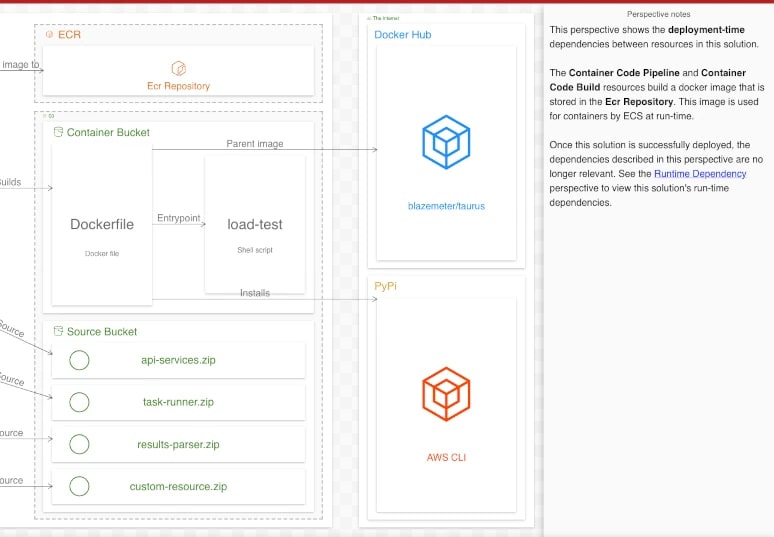
Task: Click the blazemeter/taurus cube icon
Action: (446, 142)
